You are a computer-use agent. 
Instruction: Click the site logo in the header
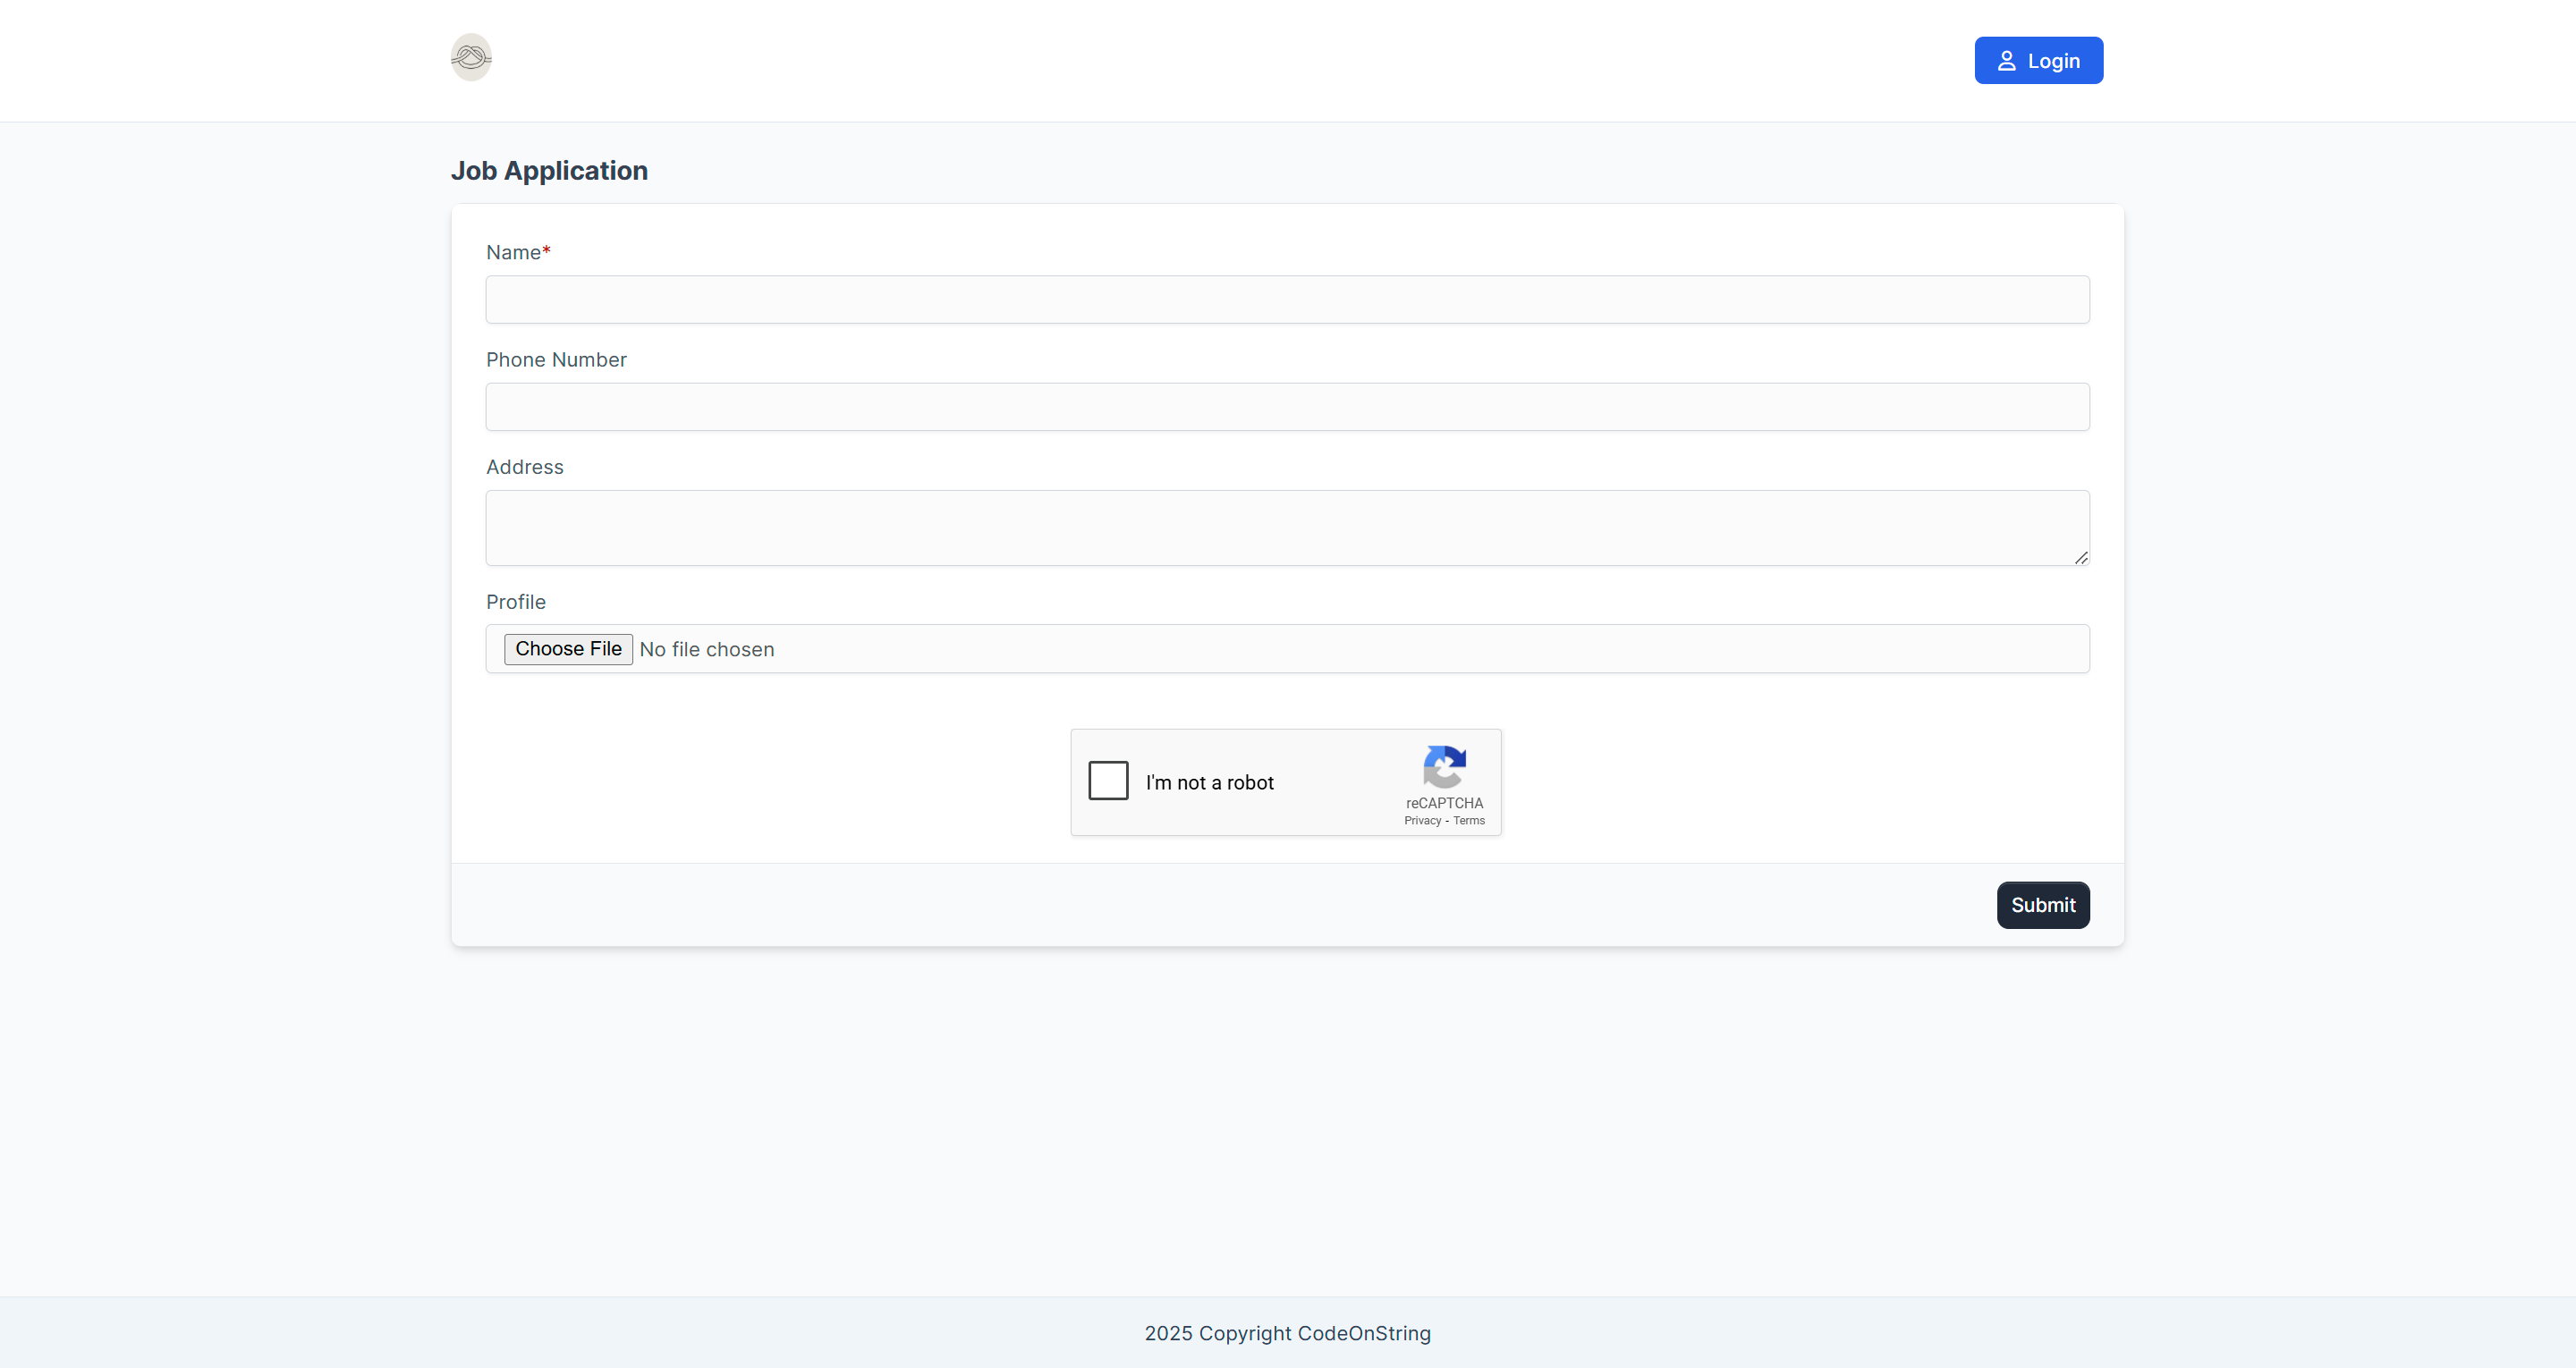[x=471, y=58]
